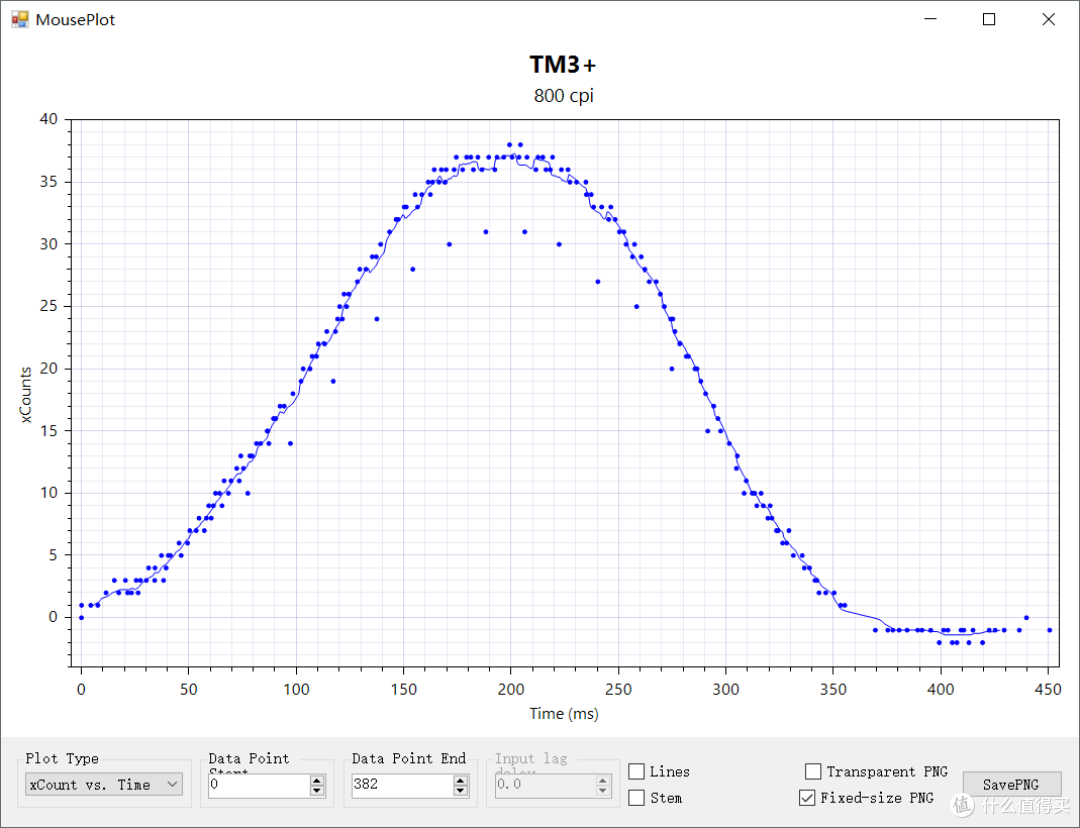Click the Data Point Start input field
Image resolution: width=1080 pixels, height=828 pixels.
click(259, 785)
